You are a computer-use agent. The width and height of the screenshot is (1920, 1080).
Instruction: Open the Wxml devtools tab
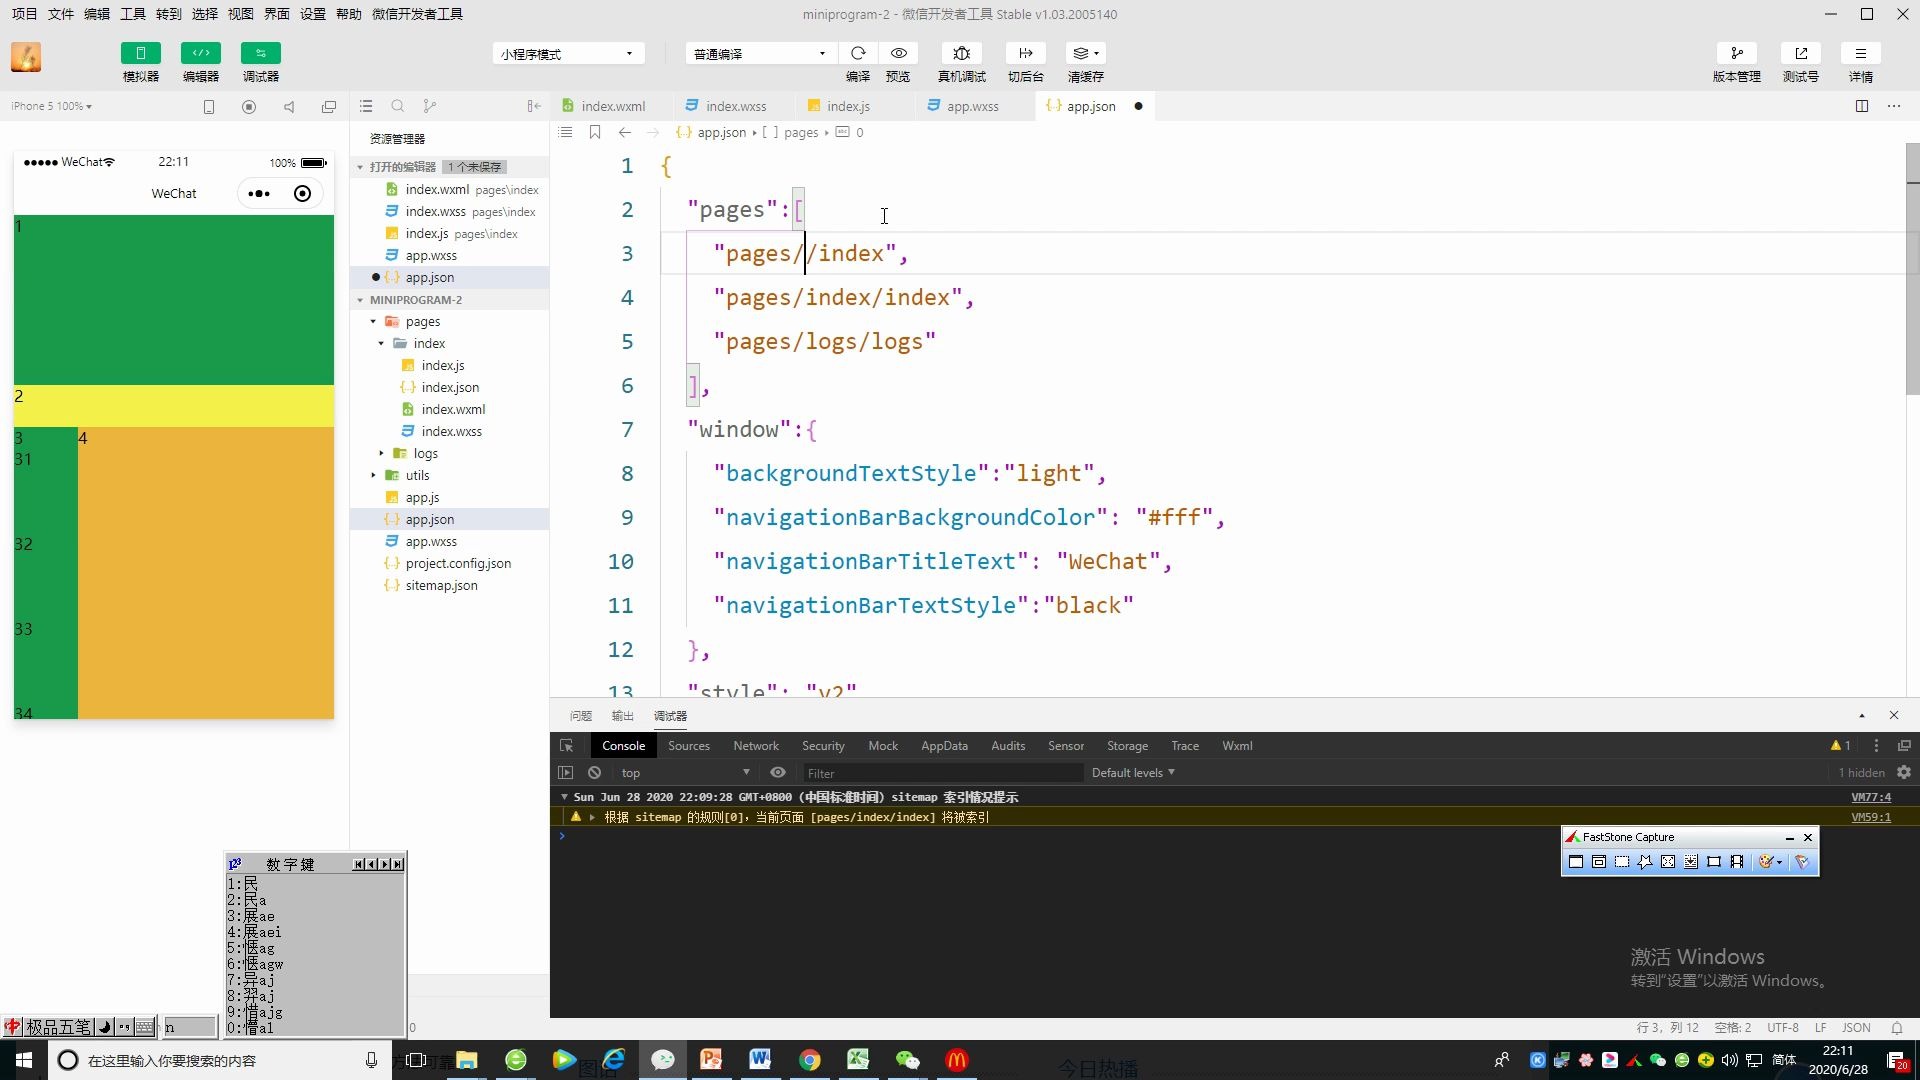coord(1237,746)
